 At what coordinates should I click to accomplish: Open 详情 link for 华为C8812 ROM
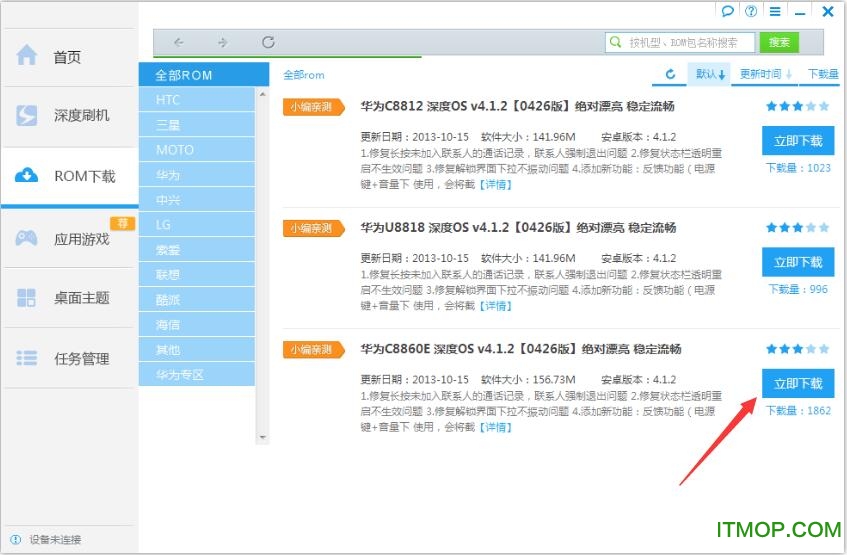pyautogui.click(x=495, y=185)
